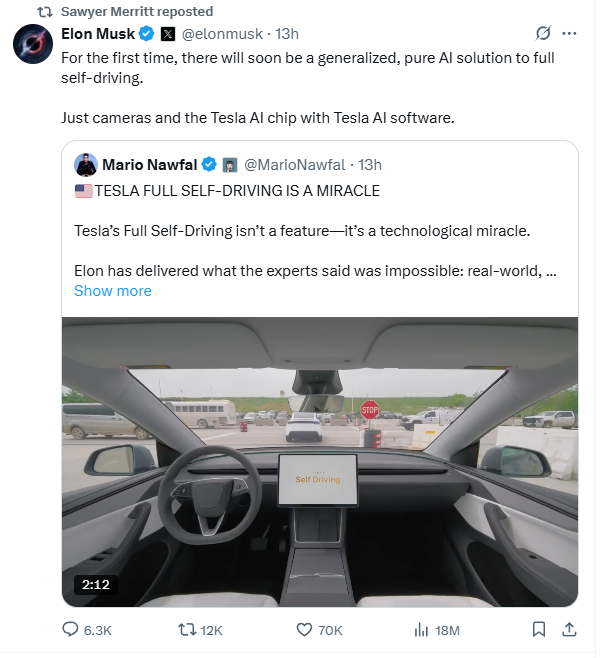
Task: Click the Sawyer Merritt reposted link
Action: [x=136, y=12]
